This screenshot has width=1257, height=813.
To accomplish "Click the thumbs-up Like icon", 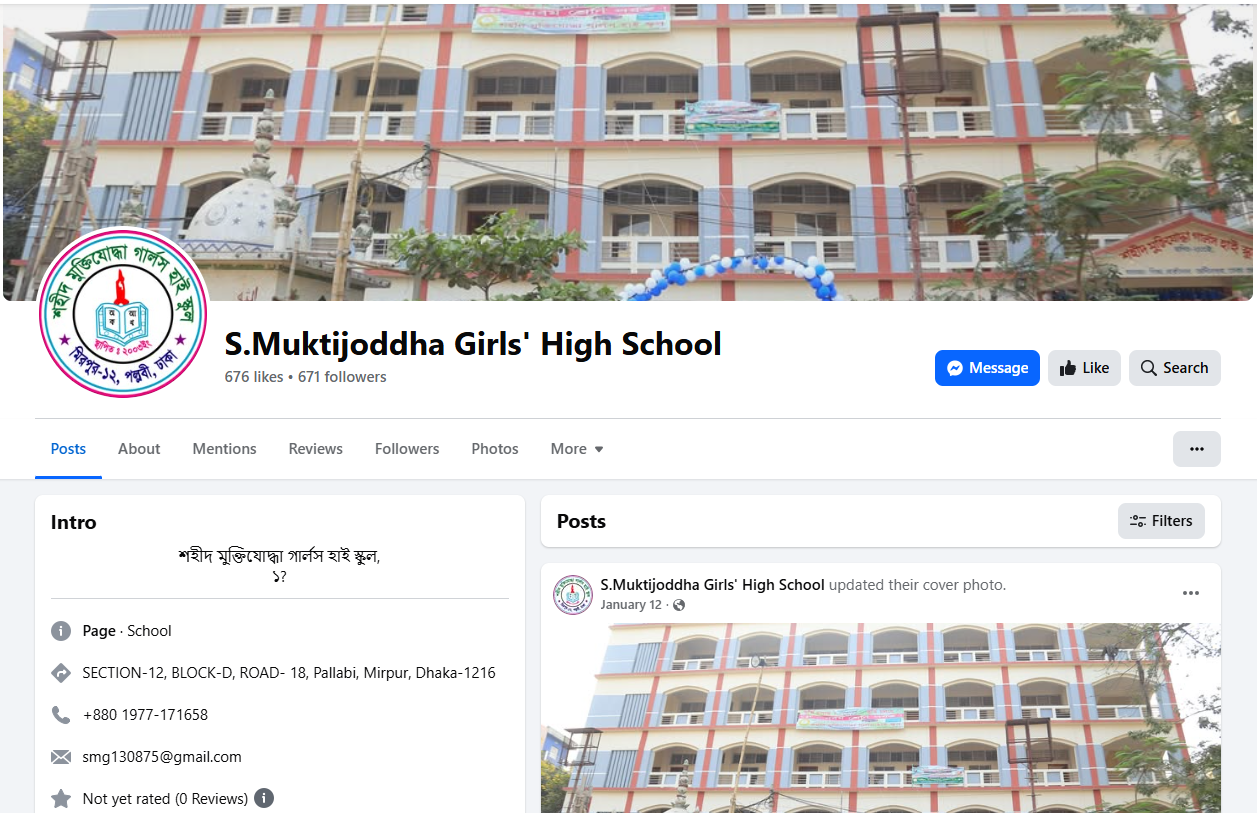I will pos(1068,368).
